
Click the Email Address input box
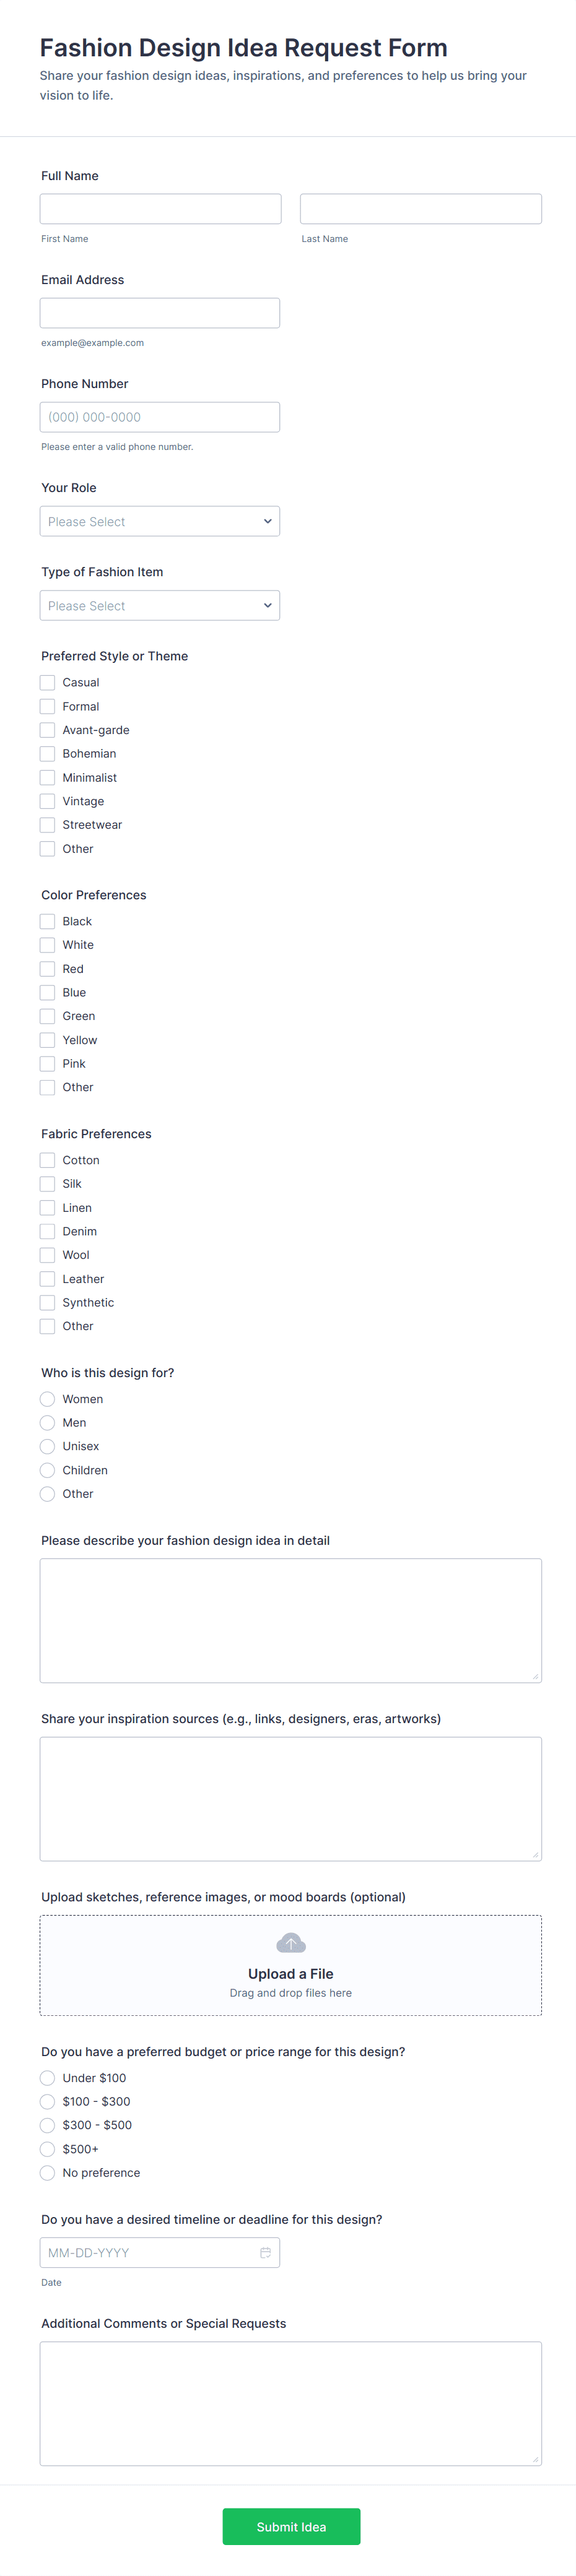tap(160, 313)
